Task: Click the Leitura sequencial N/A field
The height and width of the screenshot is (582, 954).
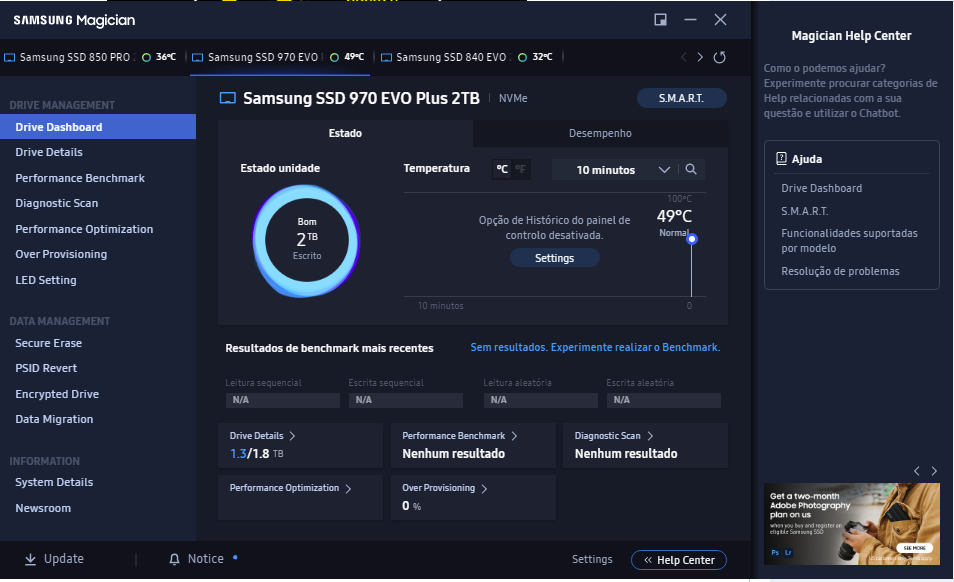Action: click(x=282, y=400)
